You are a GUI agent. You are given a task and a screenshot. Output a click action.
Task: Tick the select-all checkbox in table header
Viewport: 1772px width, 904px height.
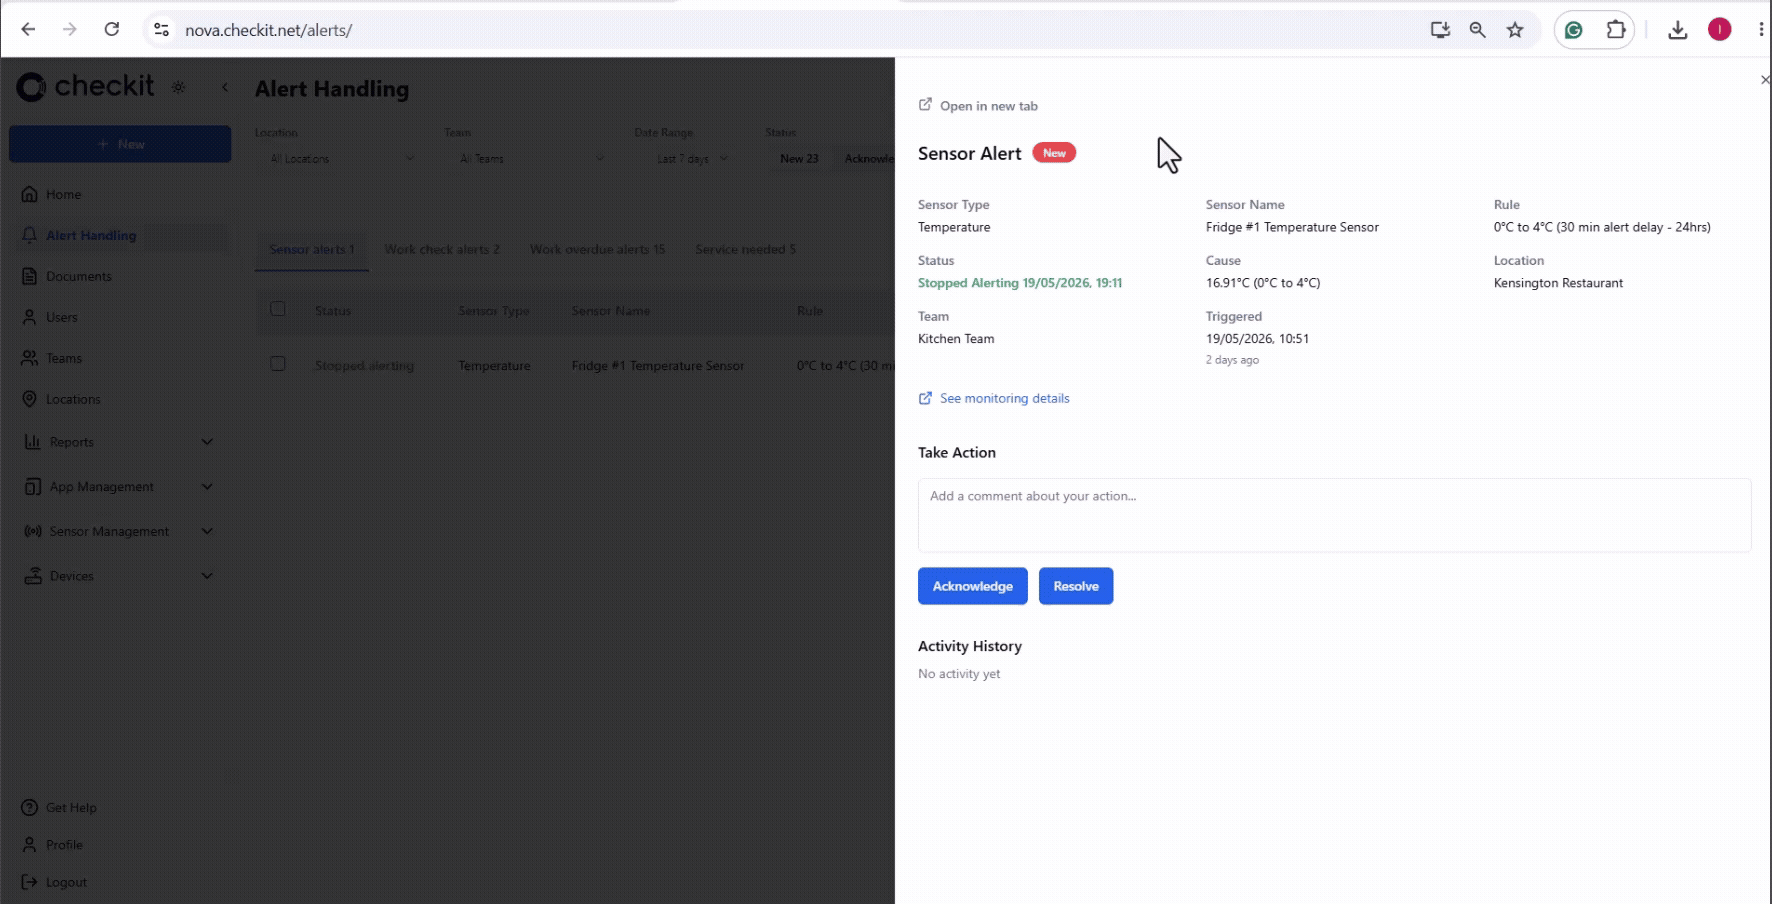pos(278,309)
